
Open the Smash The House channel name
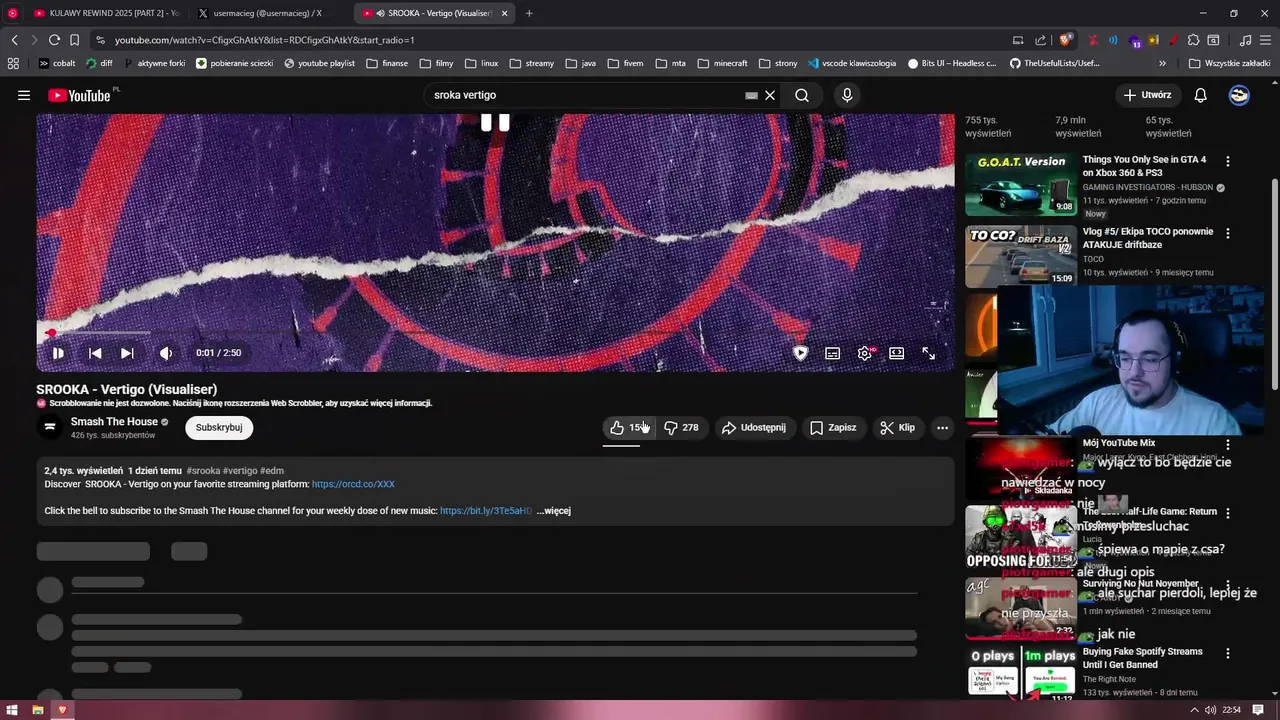tap(114, 422)
